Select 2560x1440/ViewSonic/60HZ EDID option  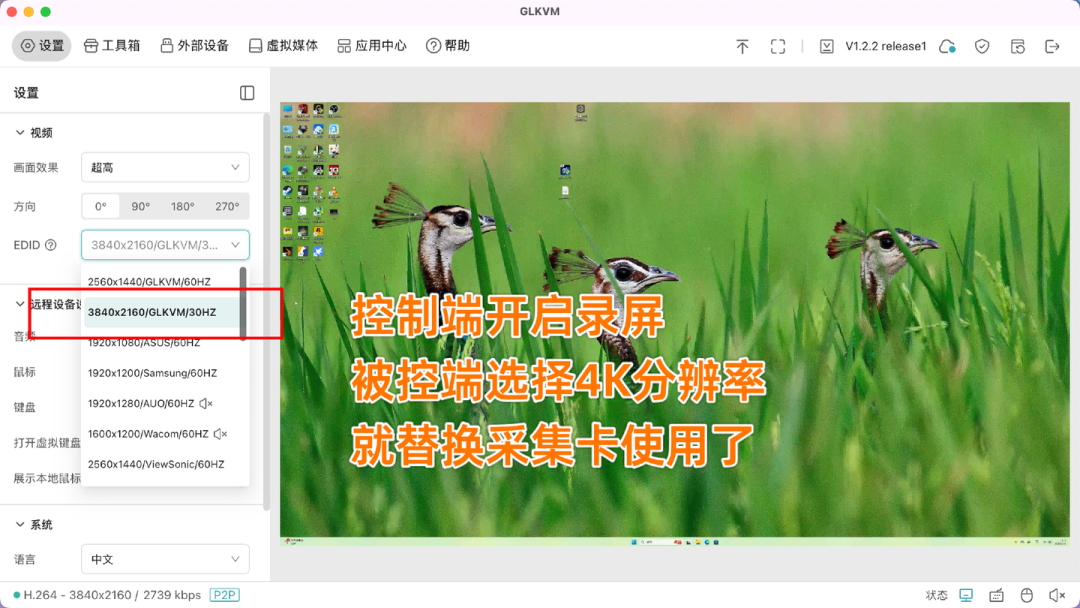coord(161,464)
